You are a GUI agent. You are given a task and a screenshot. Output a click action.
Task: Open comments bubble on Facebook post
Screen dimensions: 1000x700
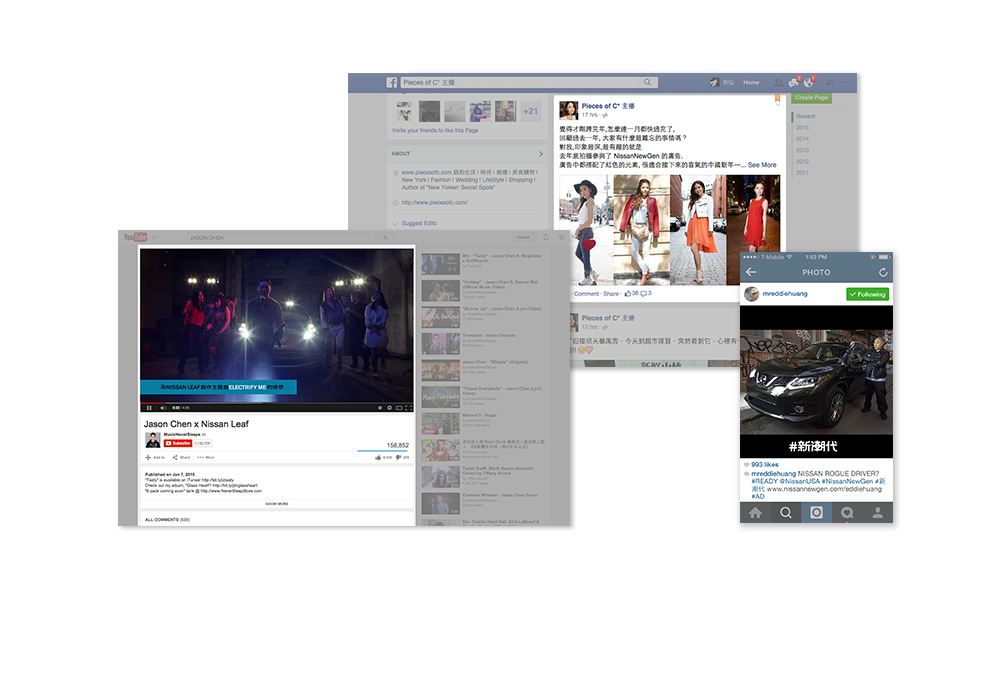tap(643, 294)
